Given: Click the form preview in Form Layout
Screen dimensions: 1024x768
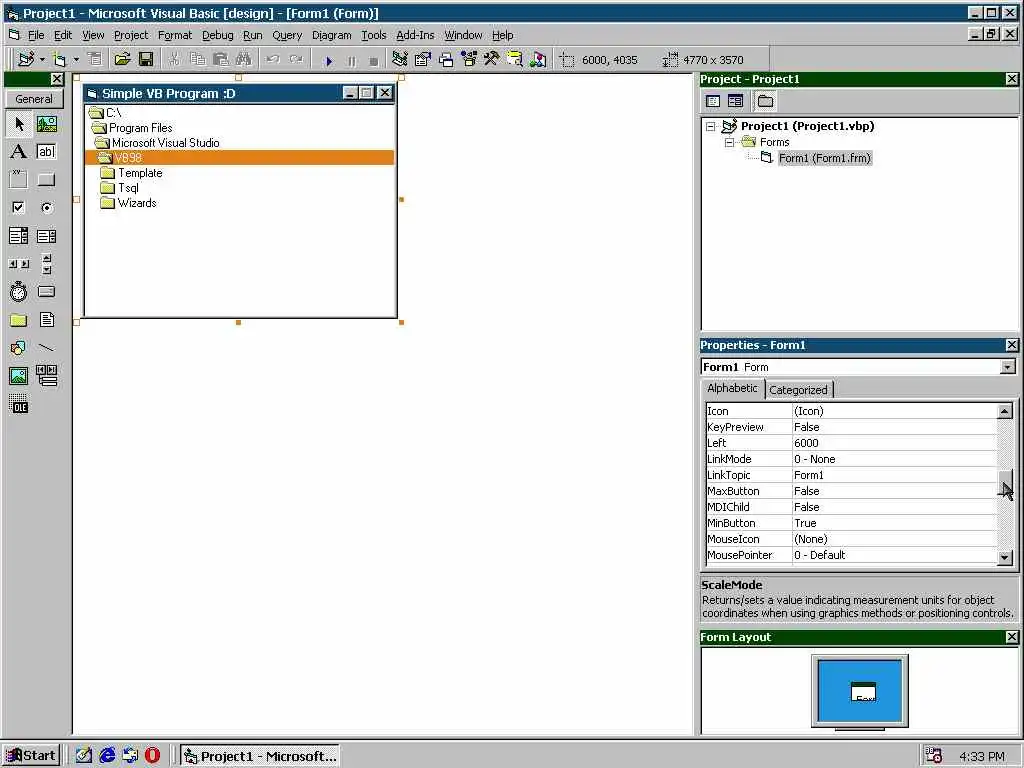Looking at the screenshot, I should (864, 692).
